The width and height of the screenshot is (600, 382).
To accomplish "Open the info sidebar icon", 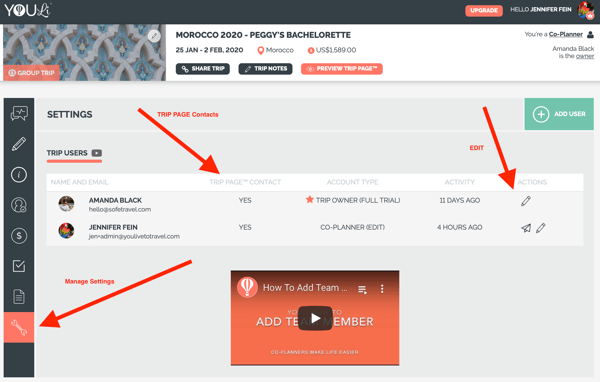I will [19, 175].
